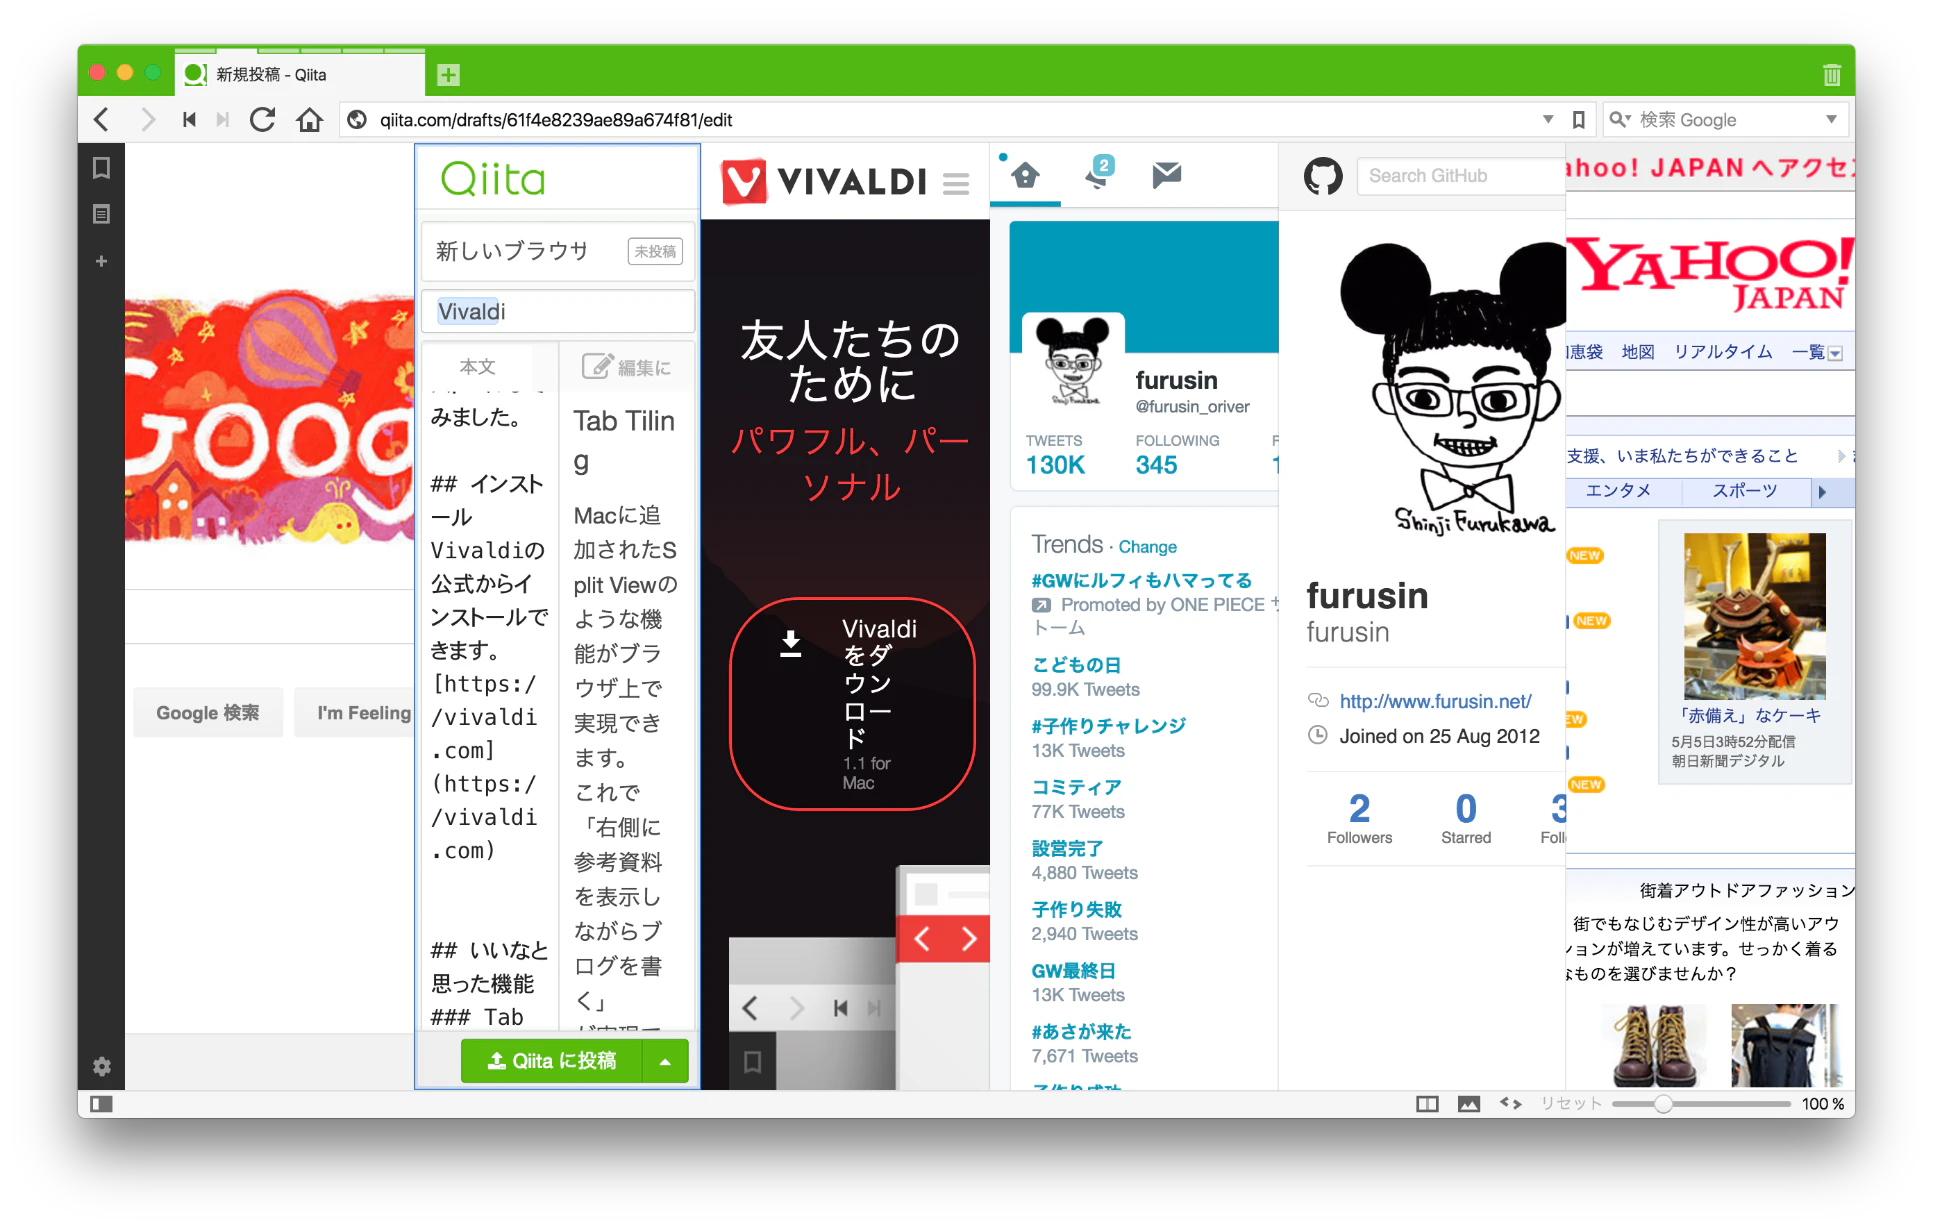The width and height of the screenshot is (1933, 1229).
Task: Bookmark this page using address bar icon
Action: pos(1578,120)
